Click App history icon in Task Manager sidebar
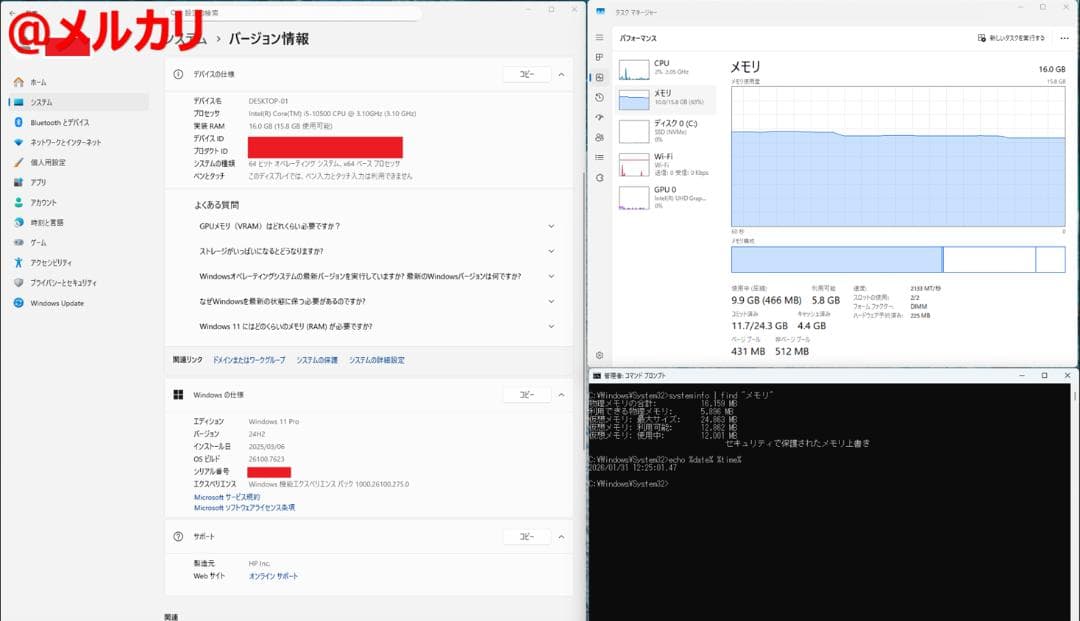1080x621 pixels. coord(599,97)
